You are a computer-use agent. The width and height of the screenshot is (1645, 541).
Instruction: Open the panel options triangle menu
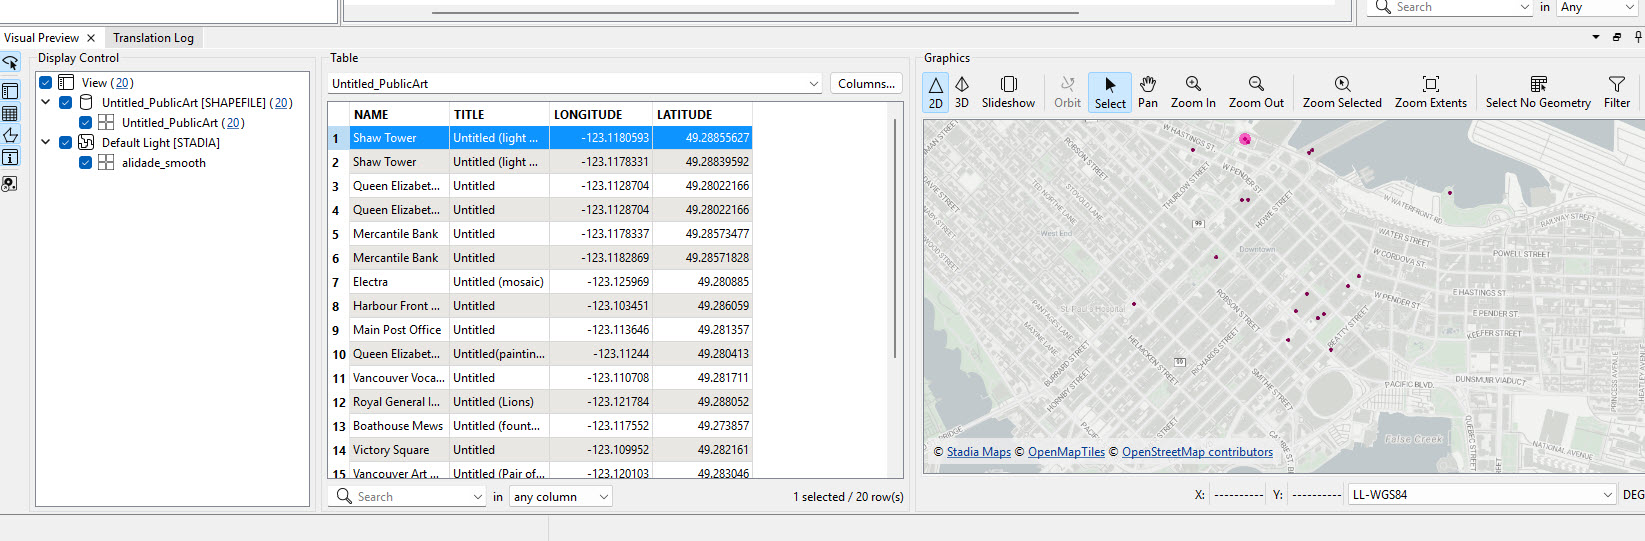click(x=1596, y=37)
